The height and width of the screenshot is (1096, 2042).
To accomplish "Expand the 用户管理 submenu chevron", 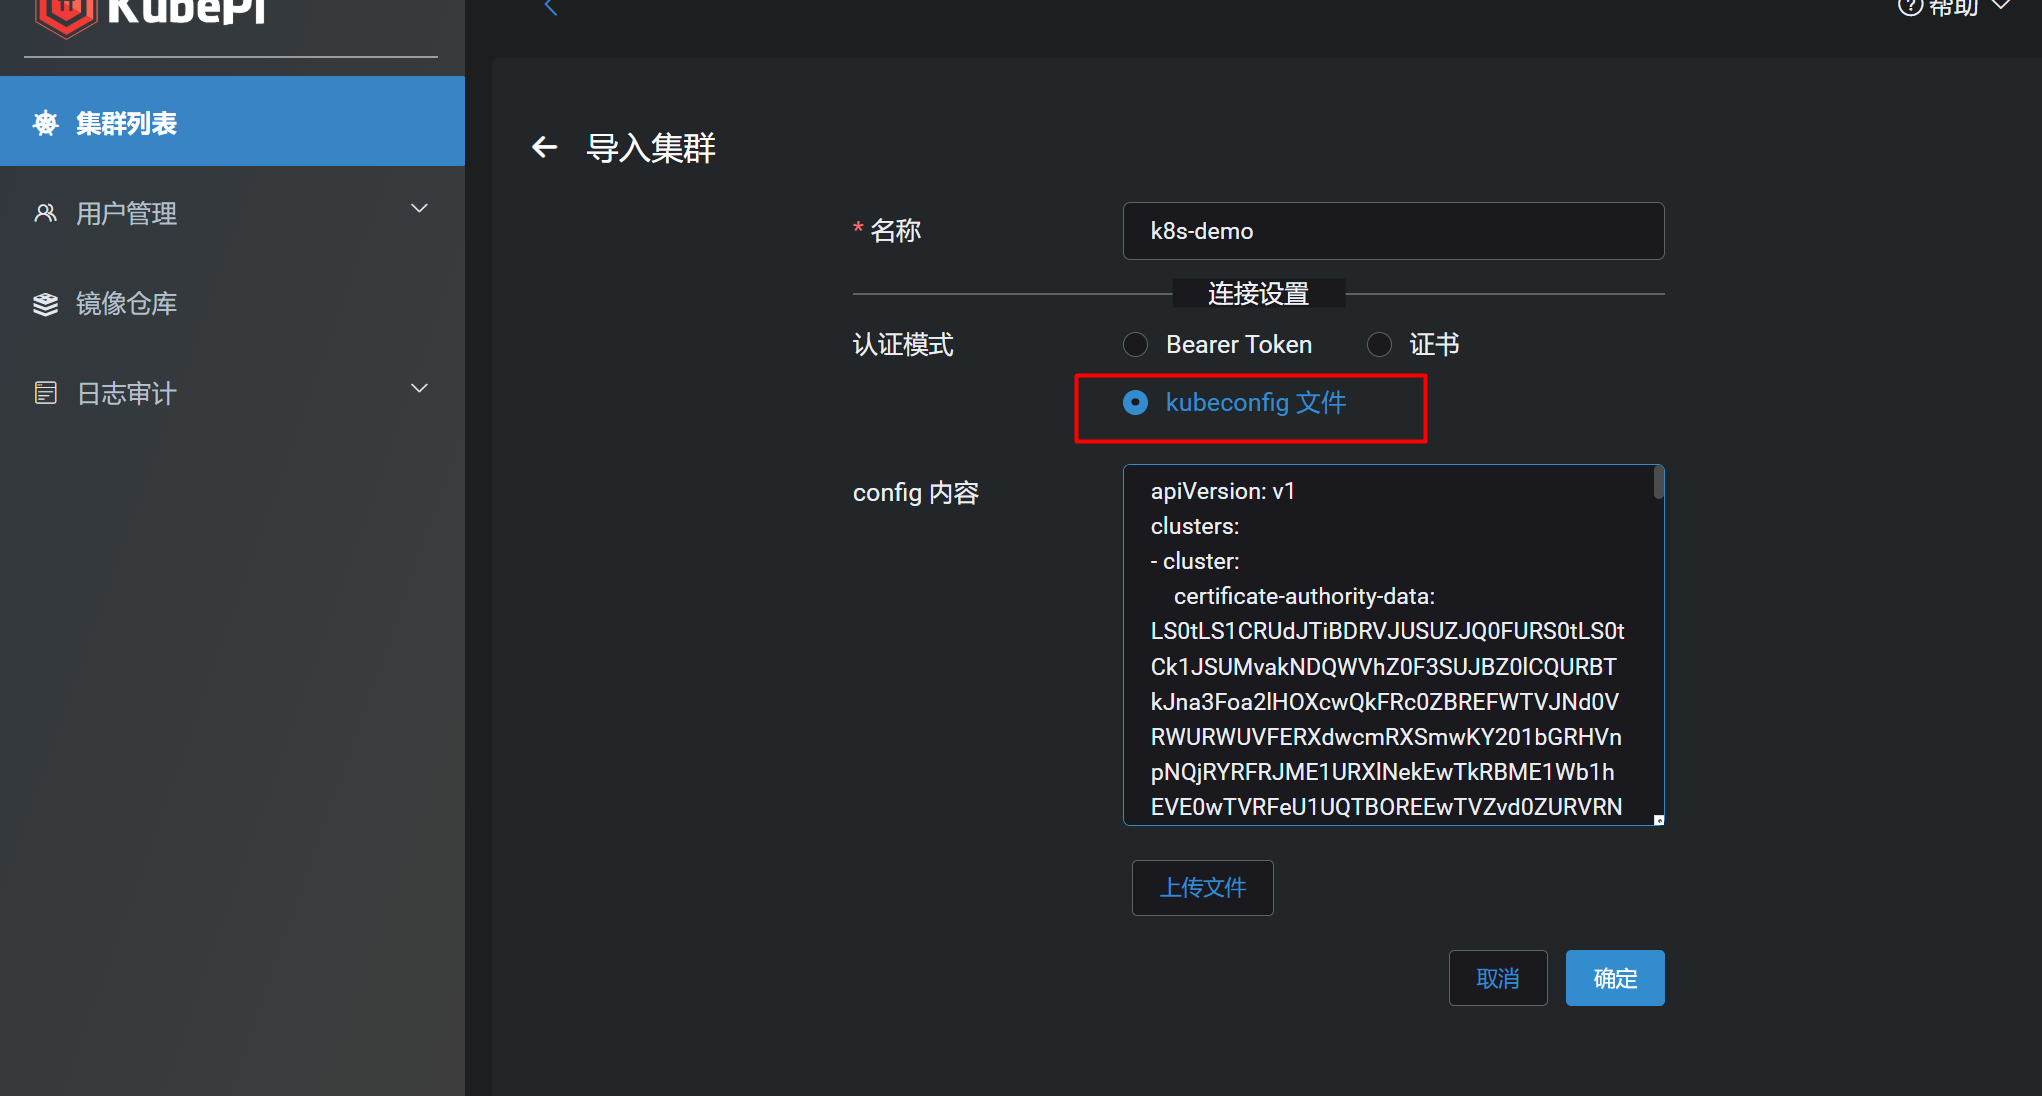I will (x=420, y=208).
